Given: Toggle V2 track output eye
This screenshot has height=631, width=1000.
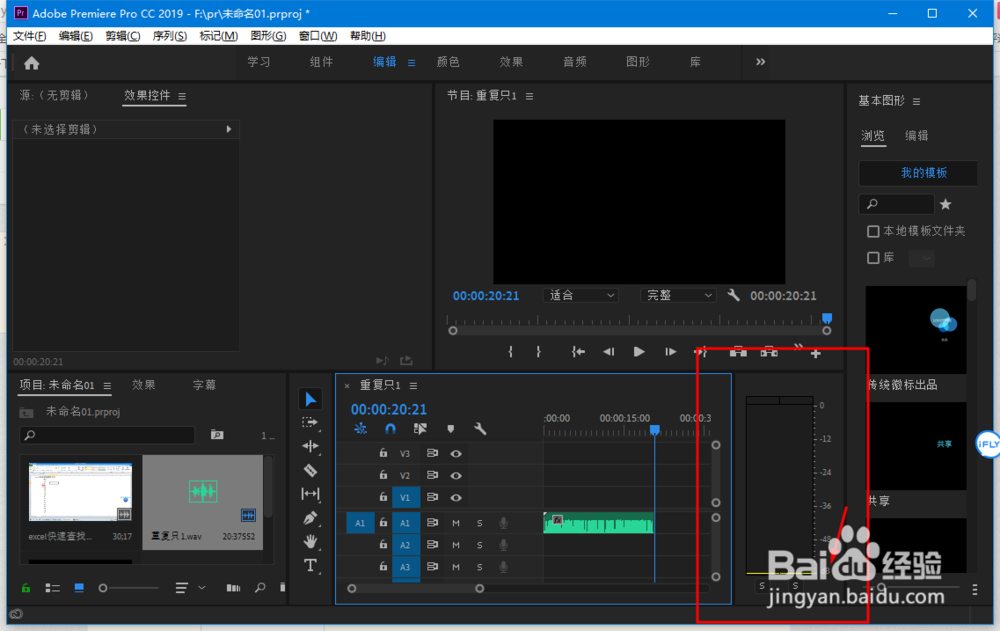Looking at the screenshot, I should (x=456, y=475).
